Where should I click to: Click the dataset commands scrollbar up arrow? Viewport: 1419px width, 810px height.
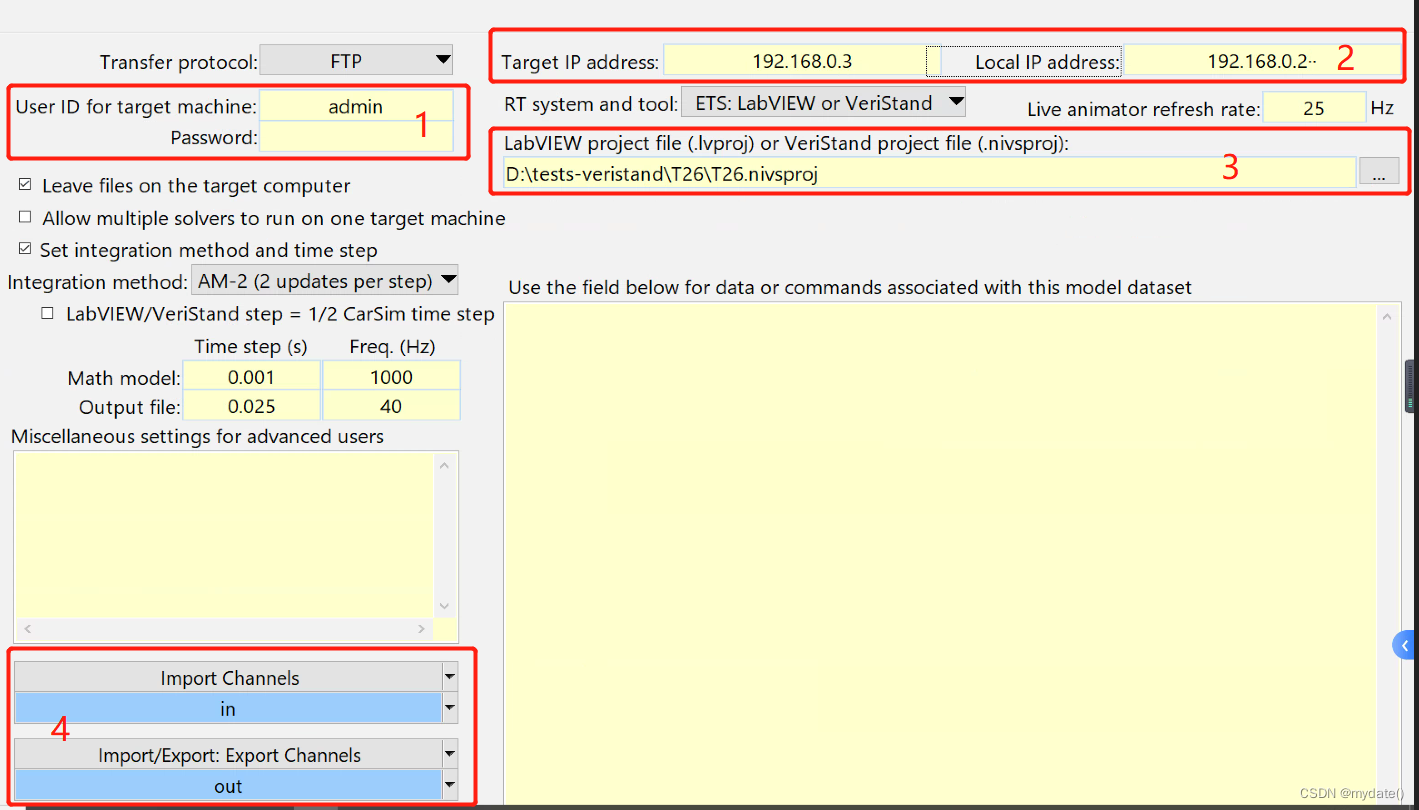pos(1386,317)
